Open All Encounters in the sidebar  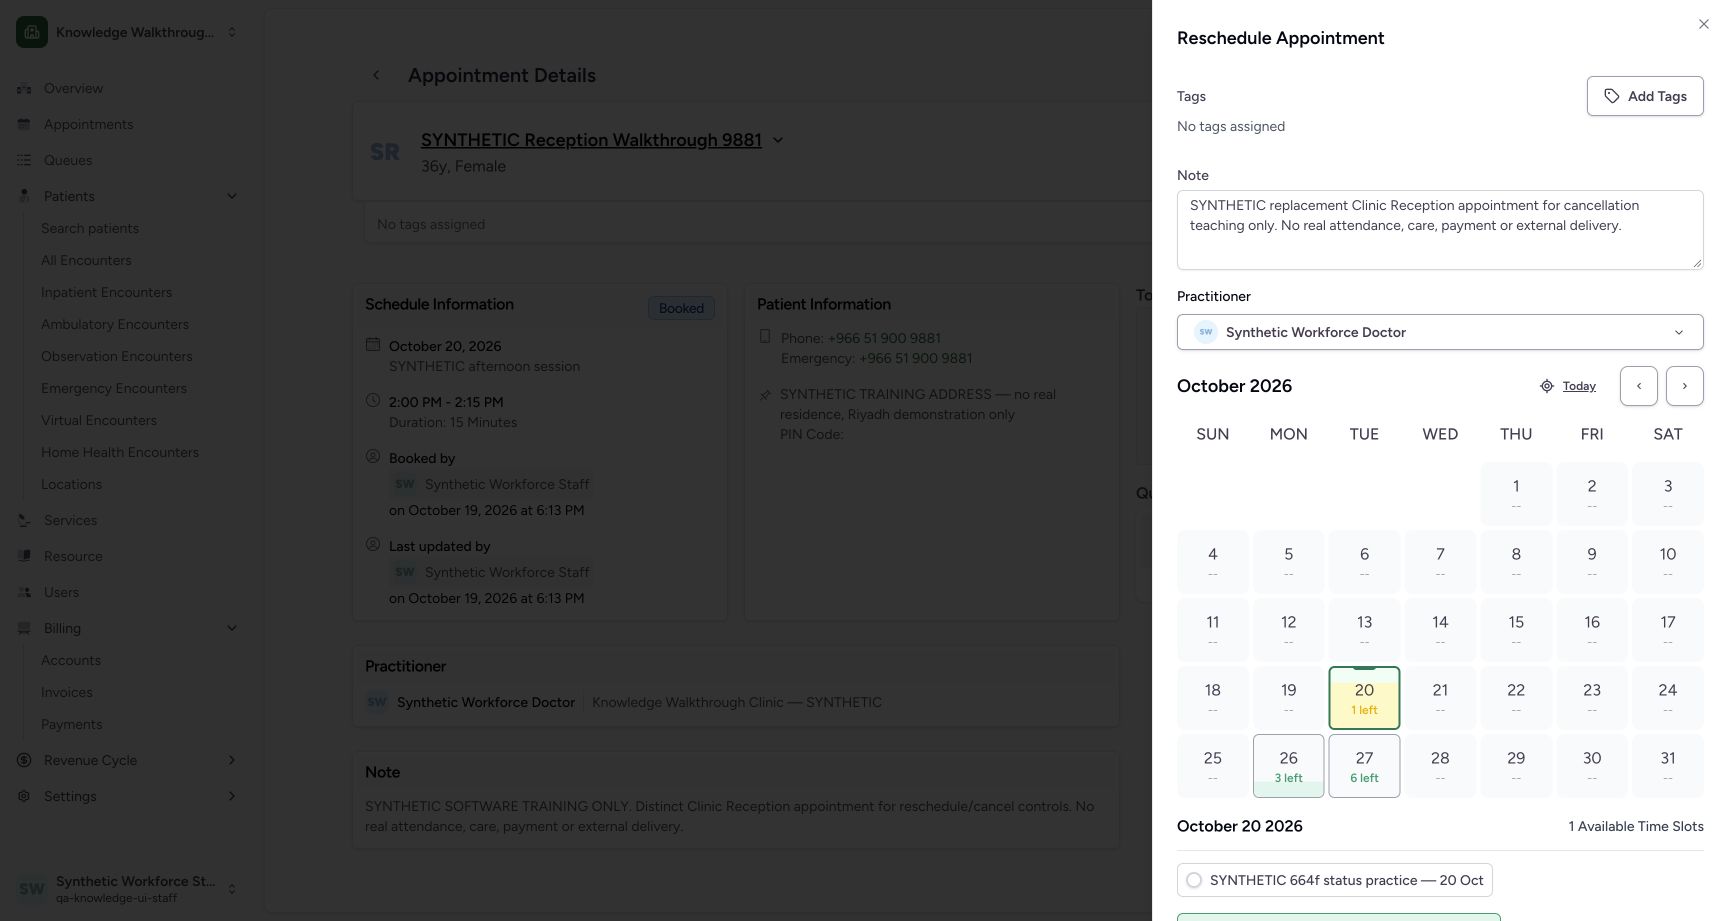pos(86,260)
